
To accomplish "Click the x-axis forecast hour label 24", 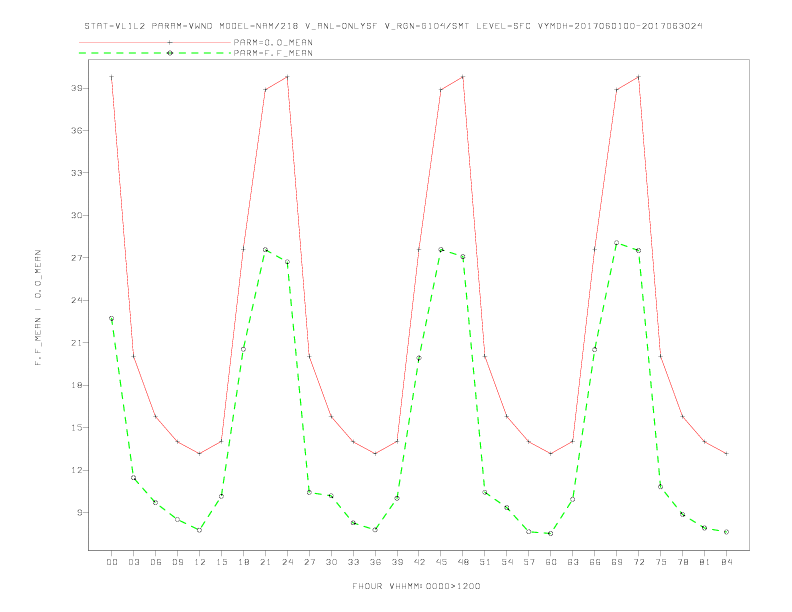I will coord(287,562).
